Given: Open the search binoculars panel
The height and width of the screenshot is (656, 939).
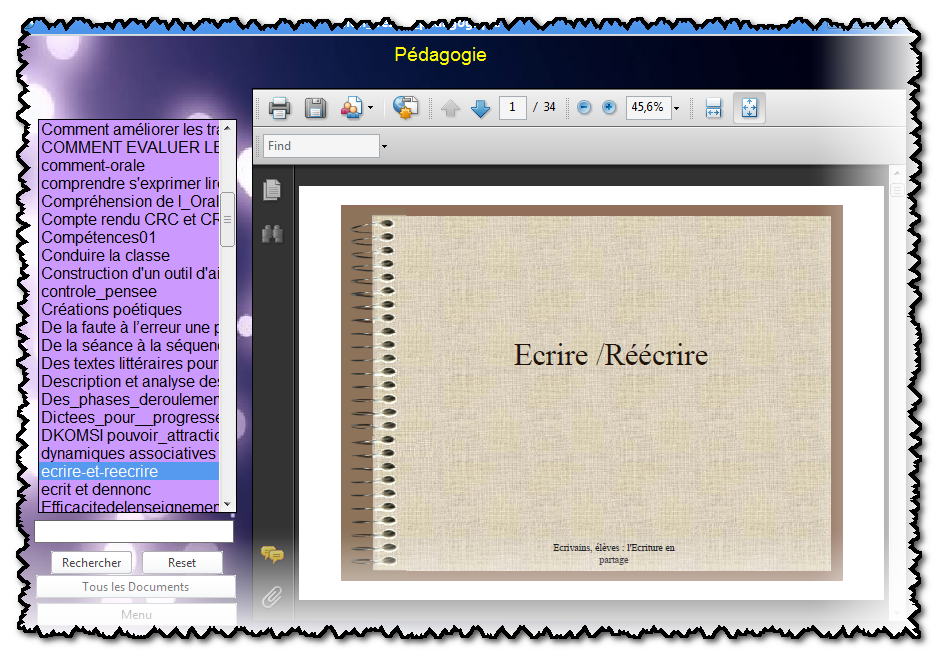Looking at the screenshot, I should coord(272,234).
